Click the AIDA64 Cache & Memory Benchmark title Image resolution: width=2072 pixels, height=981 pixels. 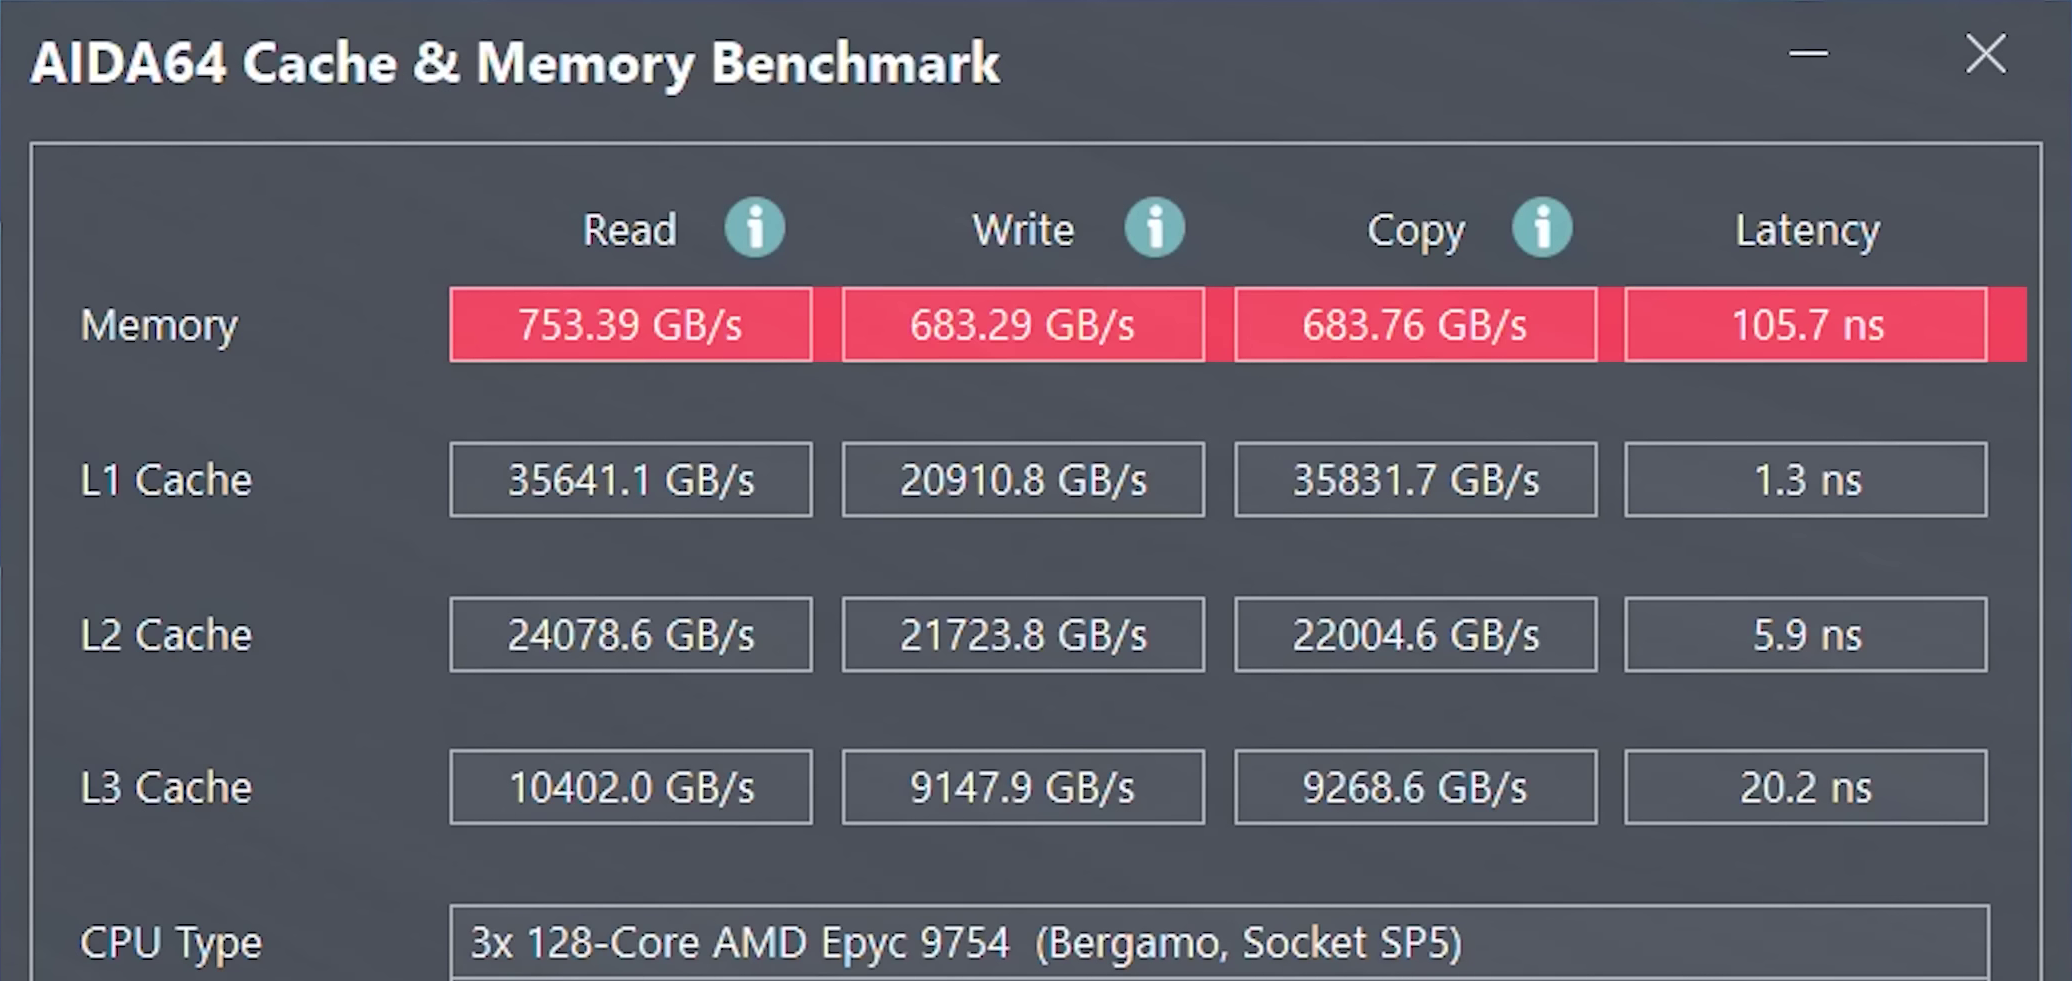(515, 63)
